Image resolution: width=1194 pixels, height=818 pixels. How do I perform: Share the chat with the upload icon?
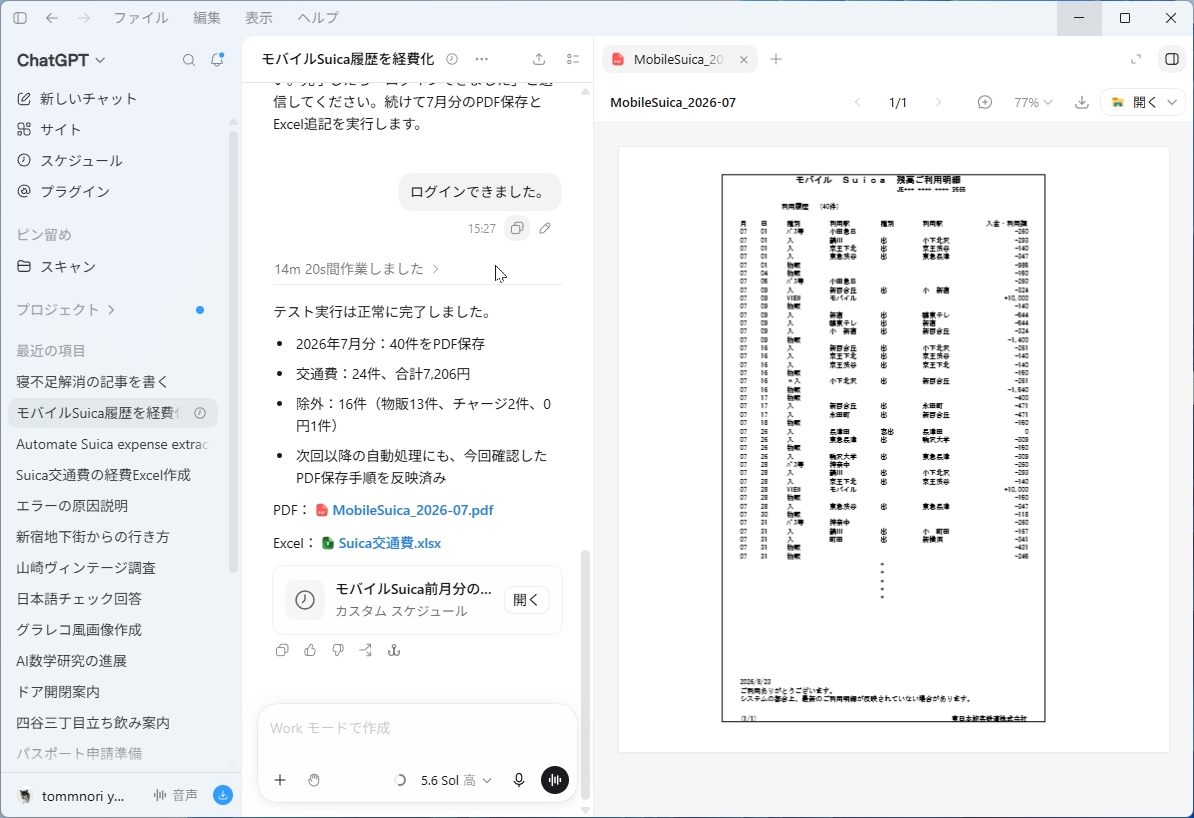(539, 59)
